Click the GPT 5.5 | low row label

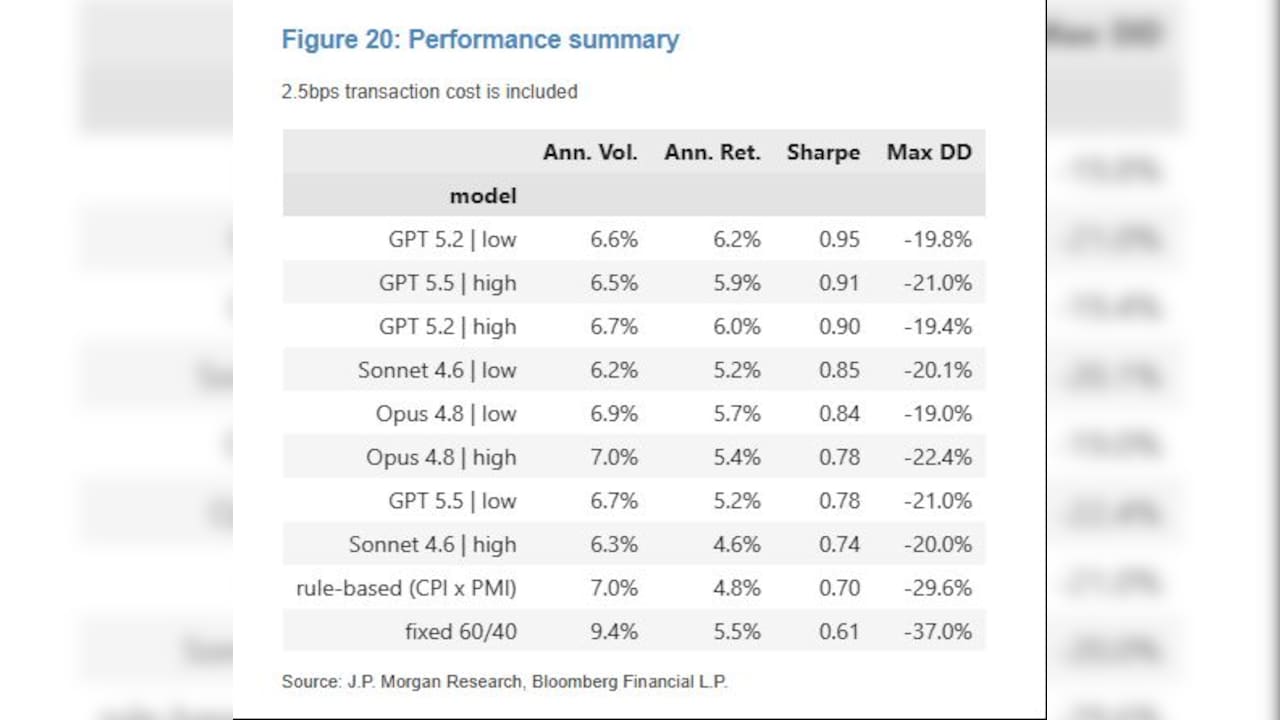point(452,501)
